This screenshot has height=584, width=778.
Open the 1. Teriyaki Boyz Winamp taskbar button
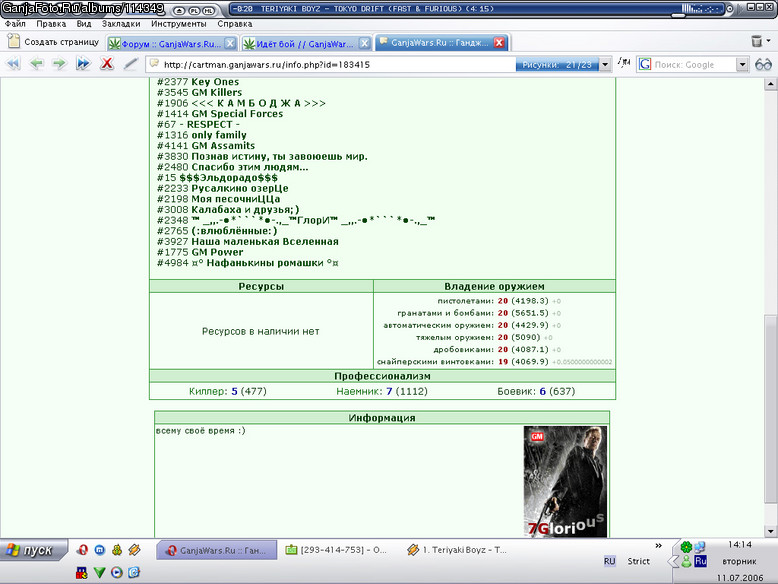click(456, 550)
